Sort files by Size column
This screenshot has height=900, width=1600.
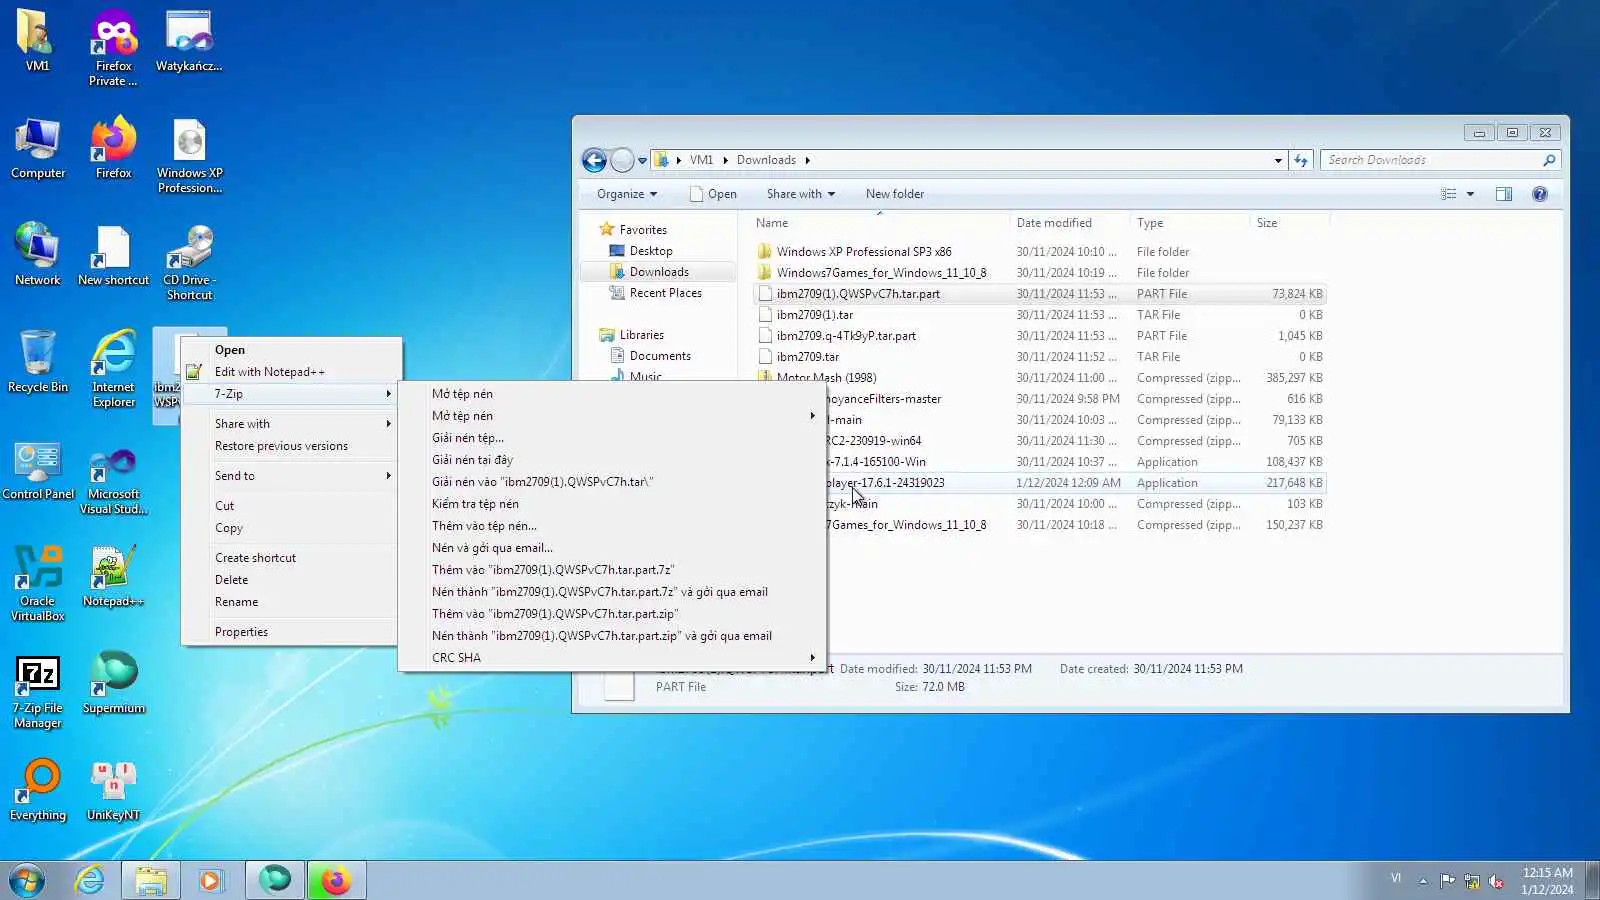tap(1289, 223)
